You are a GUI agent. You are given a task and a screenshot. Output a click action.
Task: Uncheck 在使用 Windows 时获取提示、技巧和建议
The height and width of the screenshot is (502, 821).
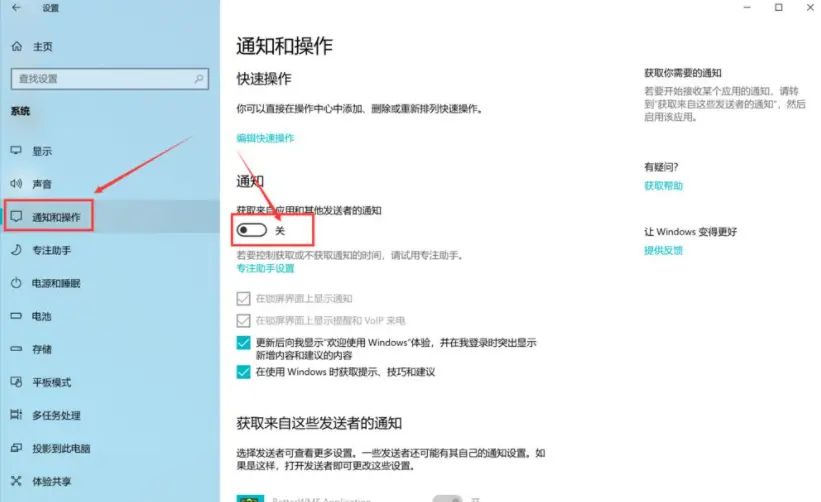243,372
